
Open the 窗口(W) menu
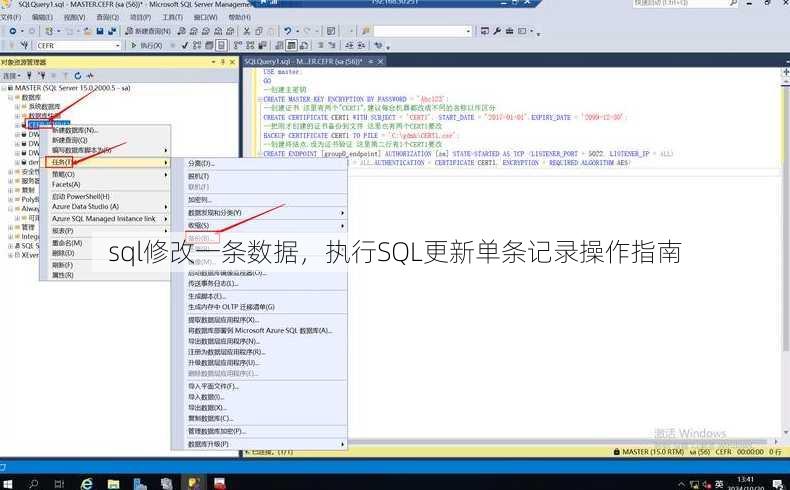click(x=206, y=17)
